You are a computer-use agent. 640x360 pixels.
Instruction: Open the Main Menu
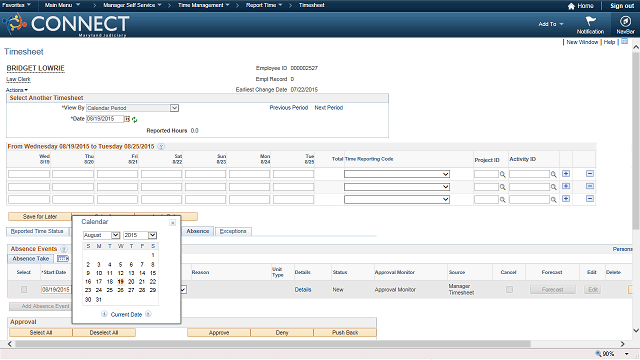coord(62,5)
